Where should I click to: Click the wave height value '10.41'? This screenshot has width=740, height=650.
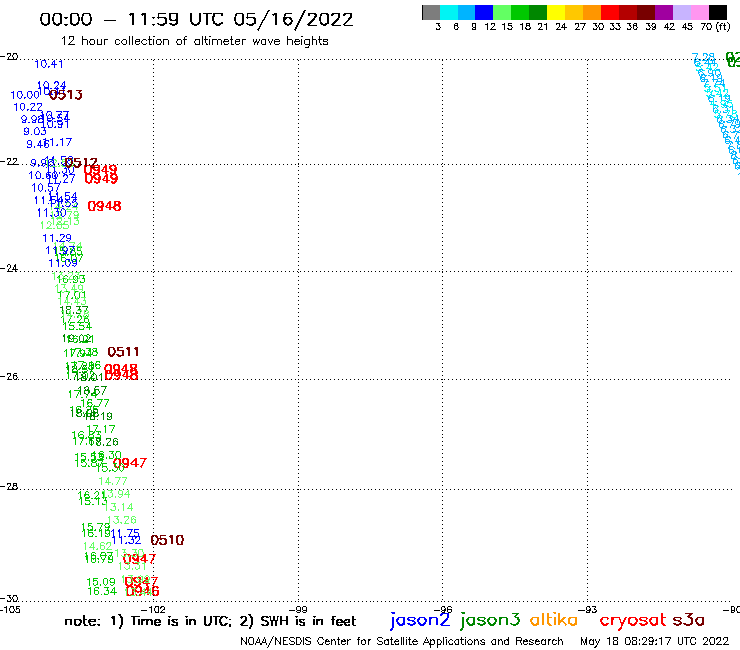pyautogui.click(x=49, y=64)
